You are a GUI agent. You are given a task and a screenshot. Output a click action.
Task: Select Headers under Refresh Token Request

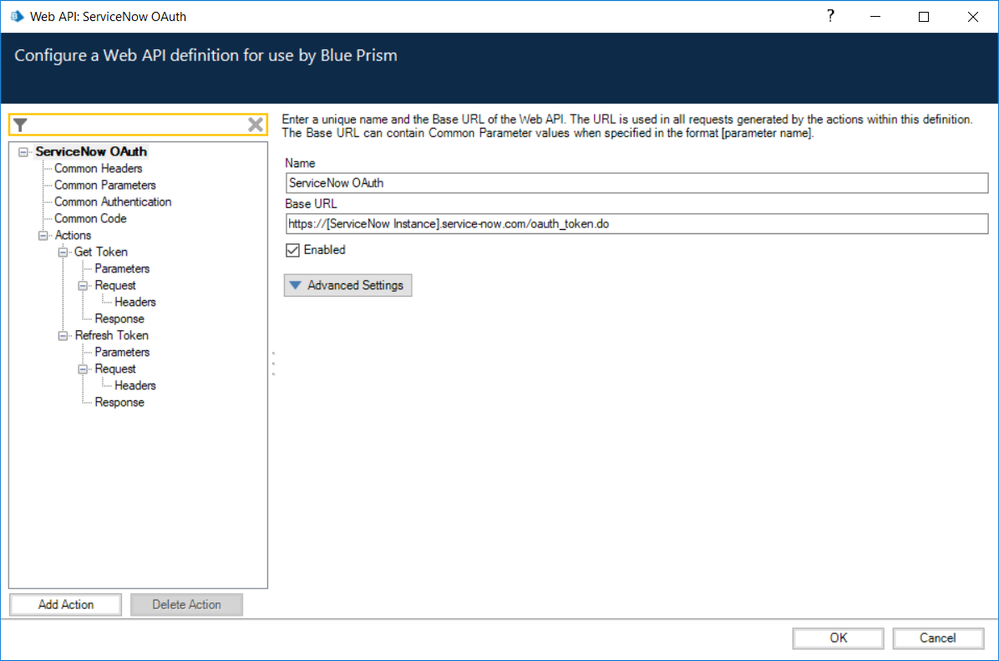pyautogui.click(x=135, y=386)
